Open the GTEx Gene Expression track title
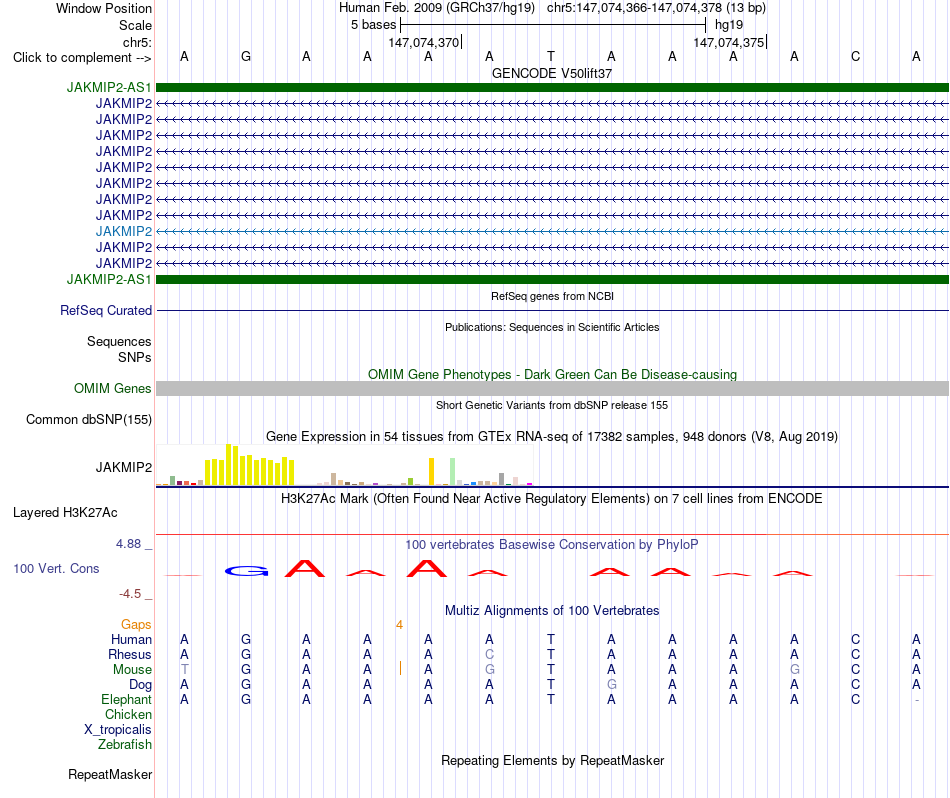The width and height of the screenshot is (950, 798). (552, 436)
